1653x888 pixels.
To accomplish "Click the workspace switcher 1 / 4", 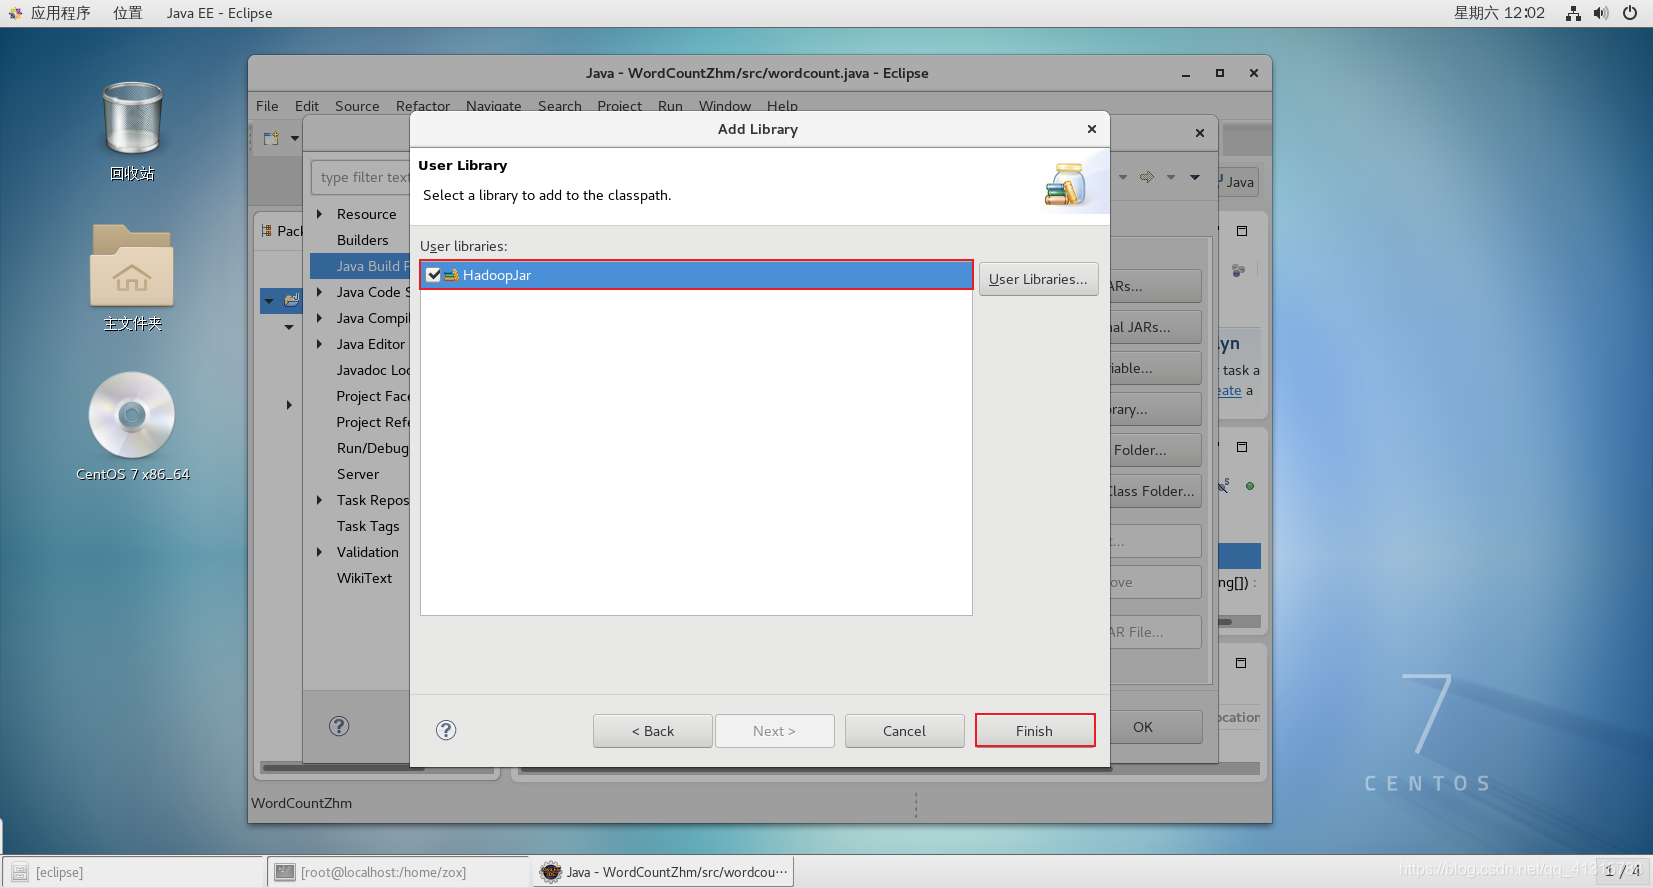I will 1622,871.
